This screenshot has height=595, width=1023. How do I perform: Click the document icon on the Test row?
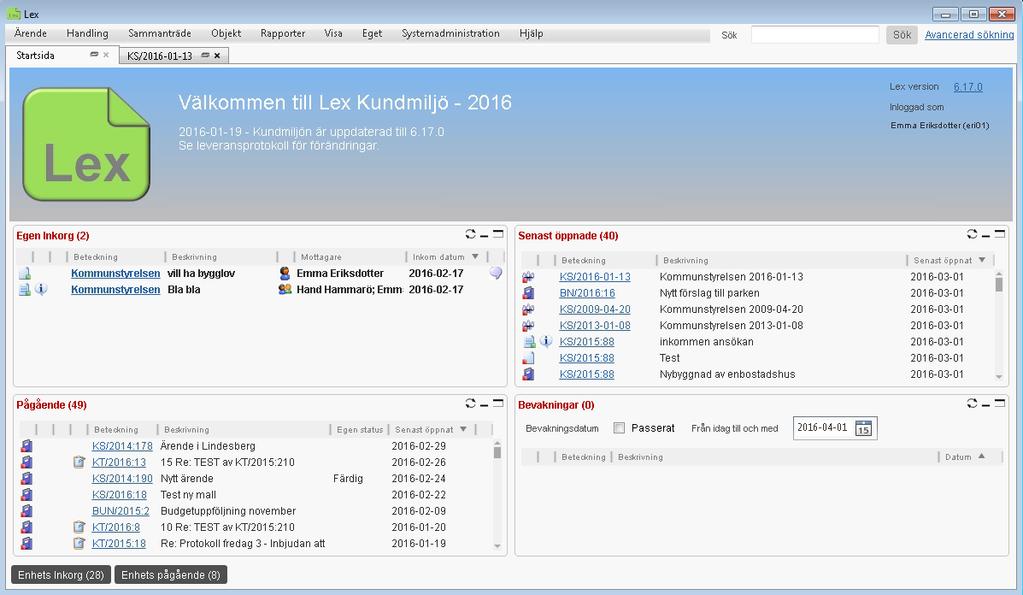528,358
